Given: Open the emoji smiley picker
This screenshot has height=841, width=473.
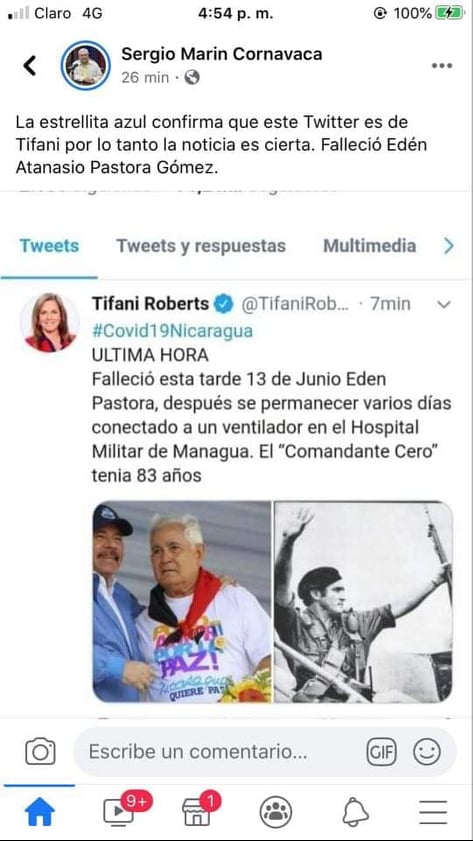Looking at the screenshot, I should [427, 751].
